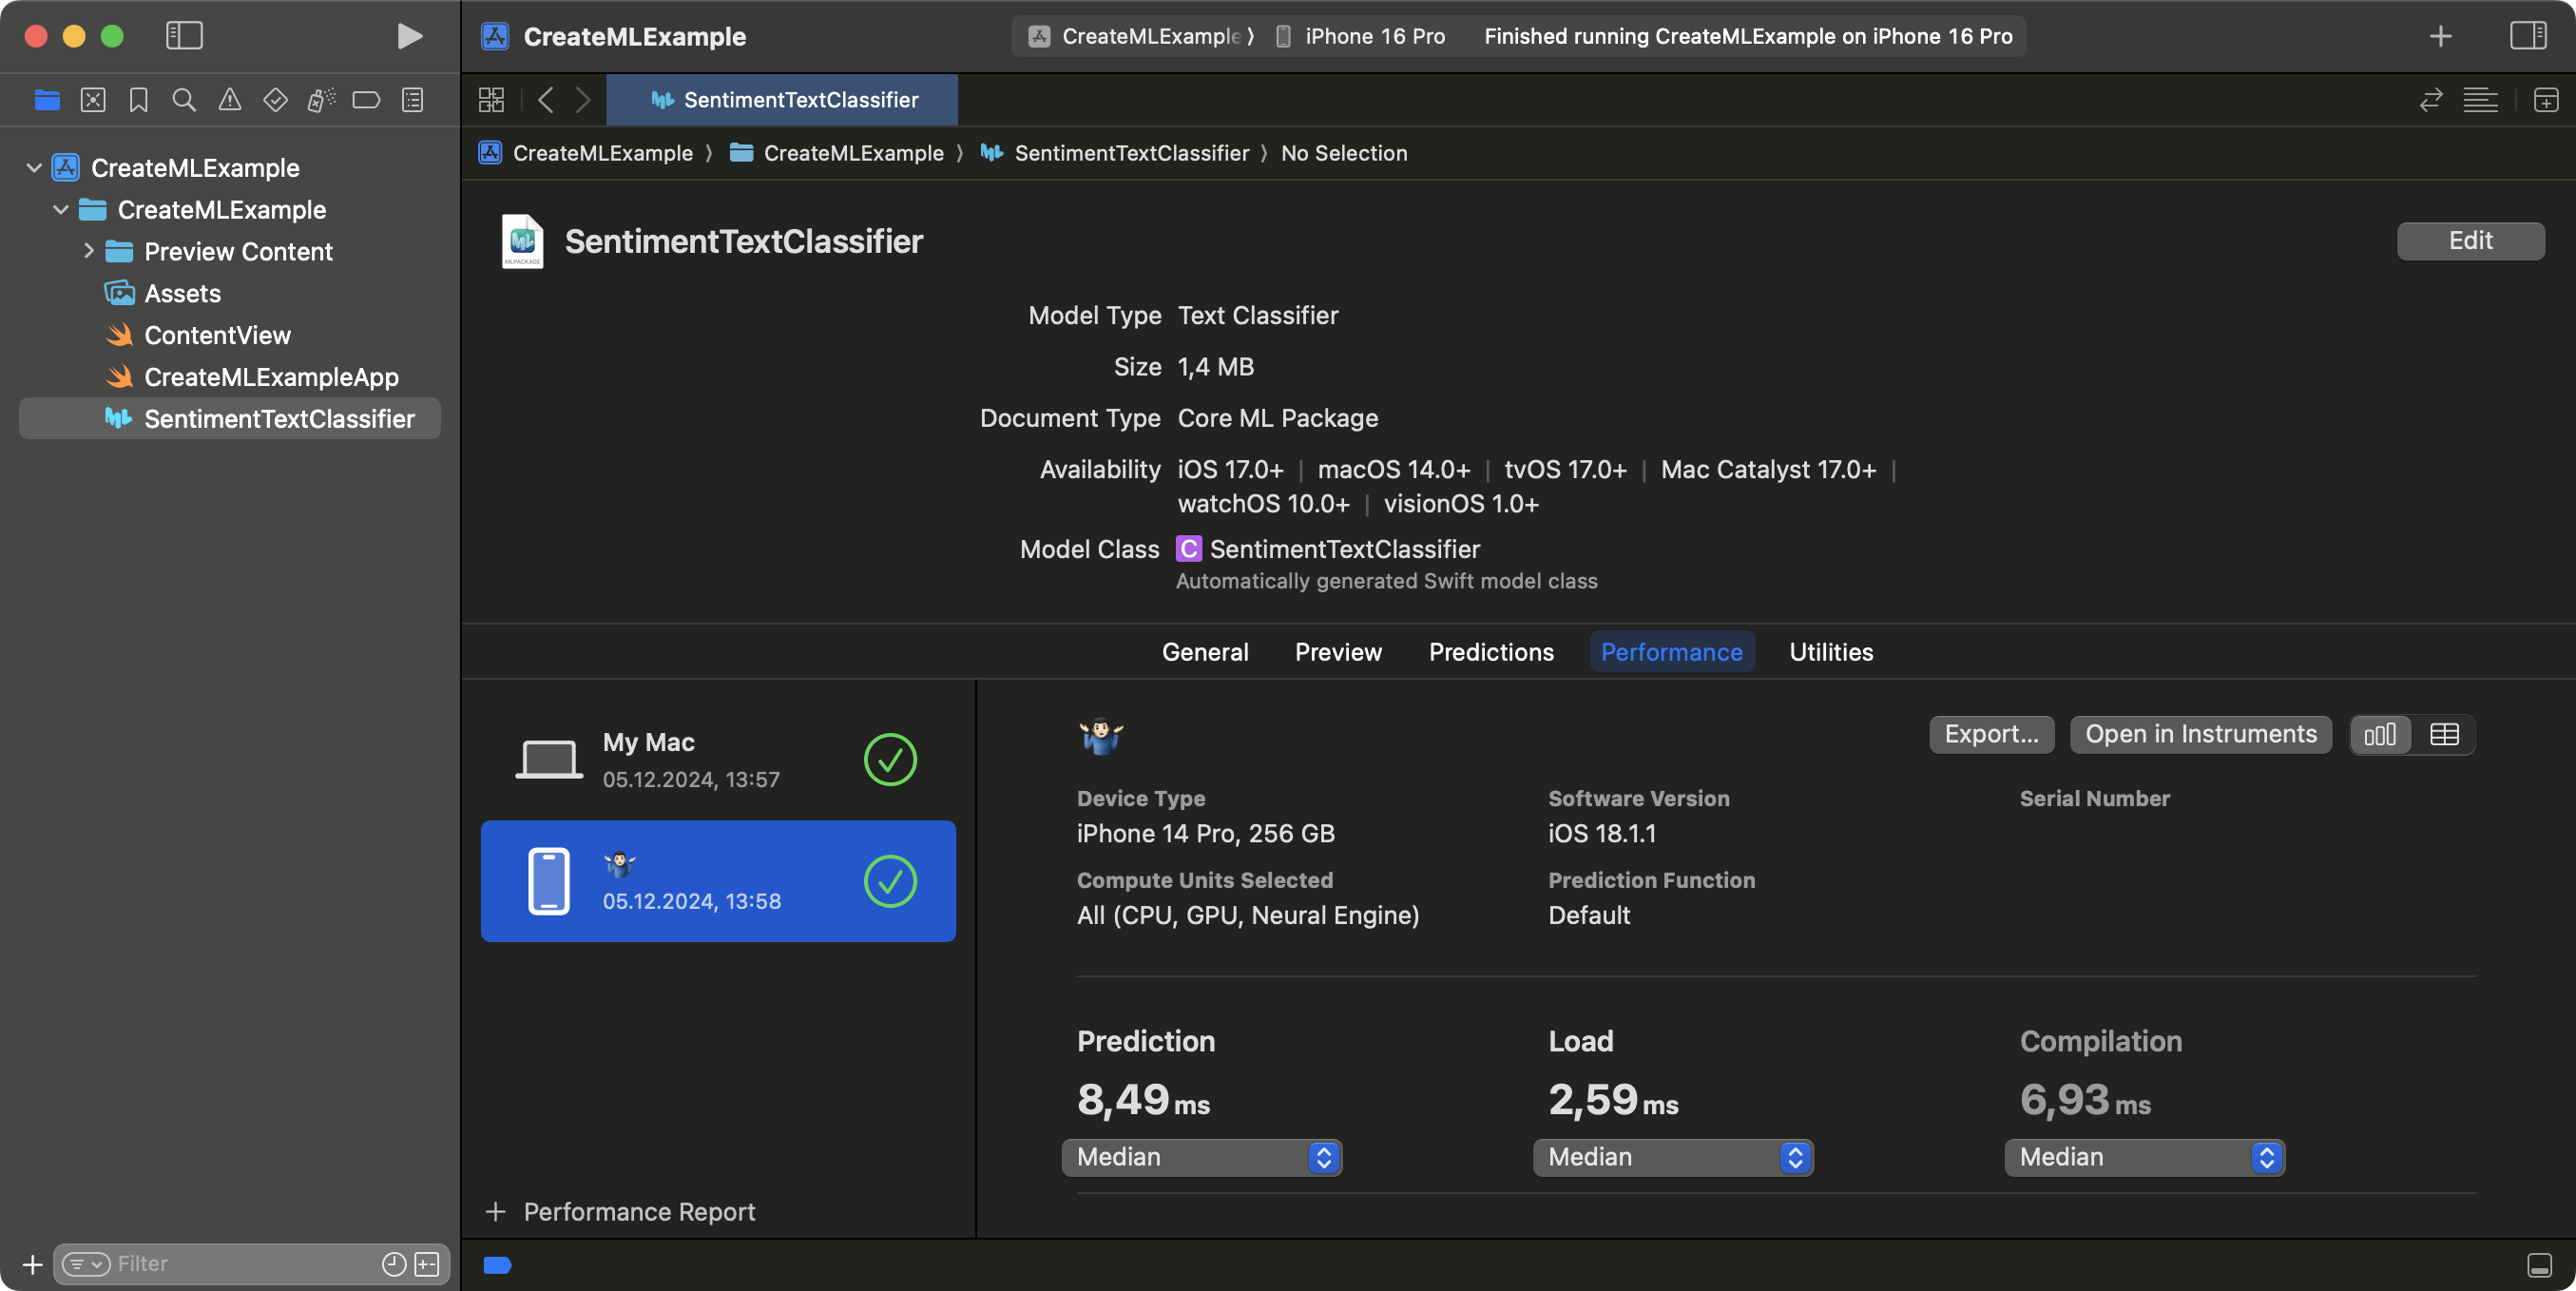
Task: Click Export… for the performance report
Action: pos(1991,734)
